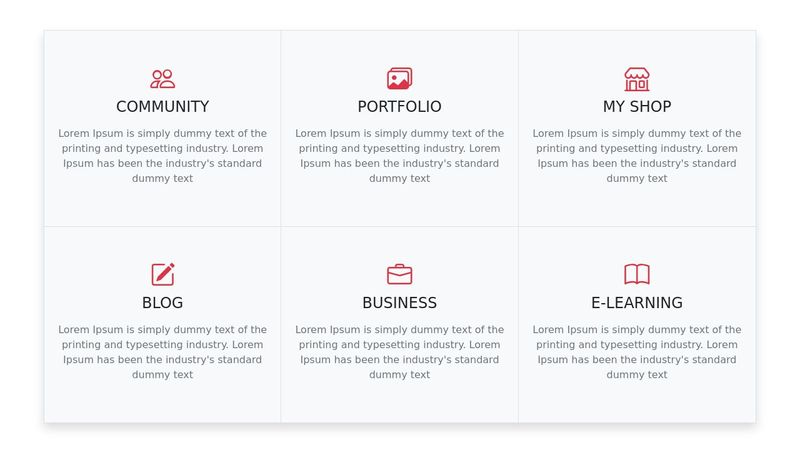The height and width of the screenshot is (450, 800).
Task: Open the MY SHOP heading
Action: click(637, 107)
